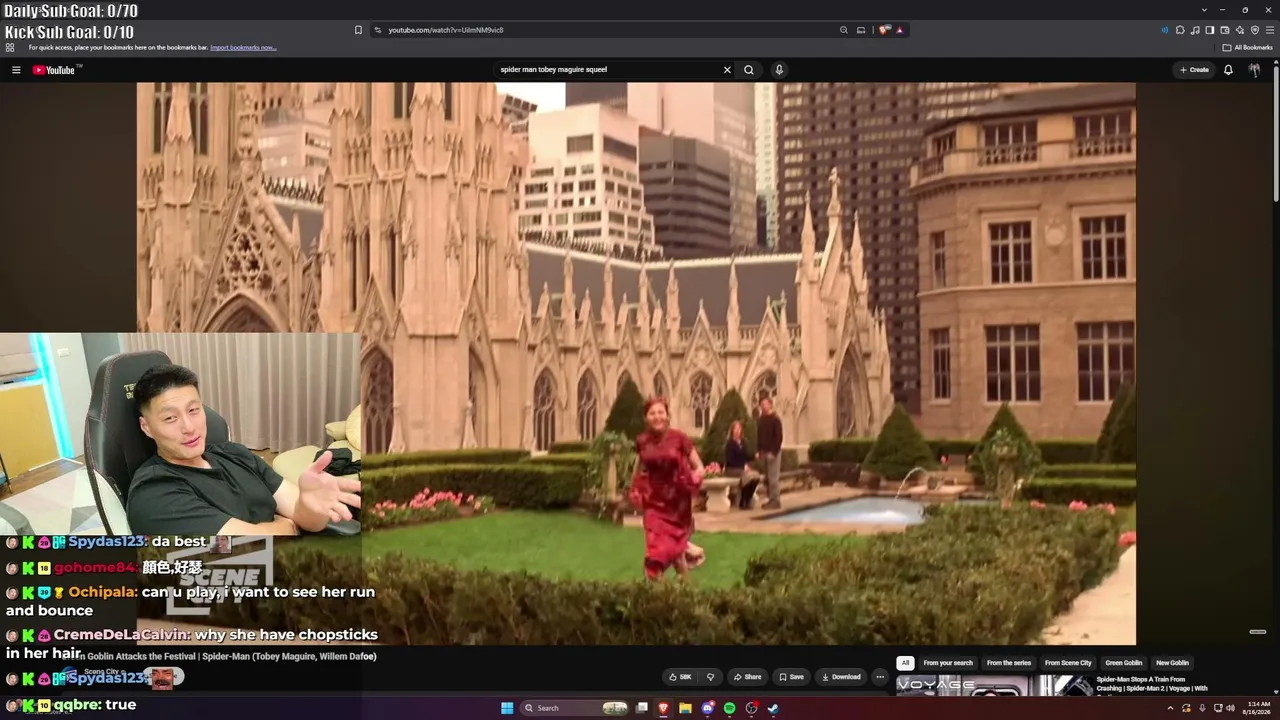Select the From your search chip
Image resolution: width=1280 pixels, height=720 pixels.
(948, 663)
